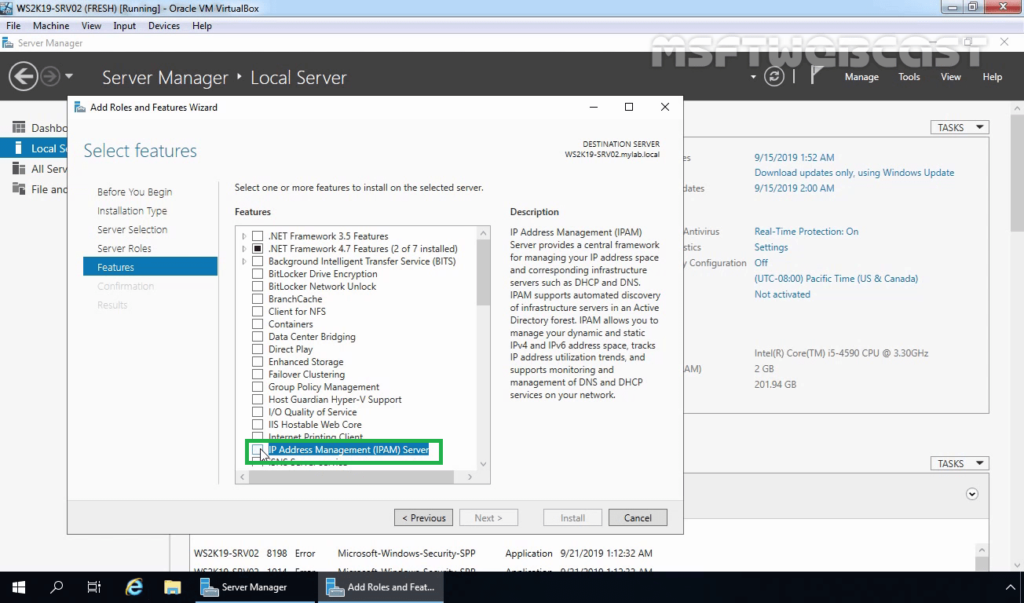Open the Manage menu in Server Manager
The width and height of the screenshot is (1024, 603).
(861, 76)
